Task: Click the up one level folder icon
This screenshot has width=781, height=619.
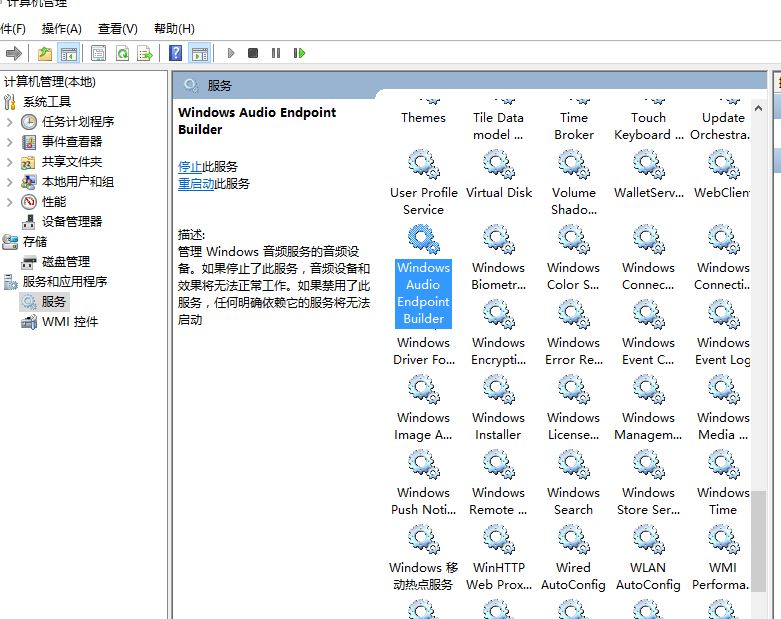Action: (45, 53)
